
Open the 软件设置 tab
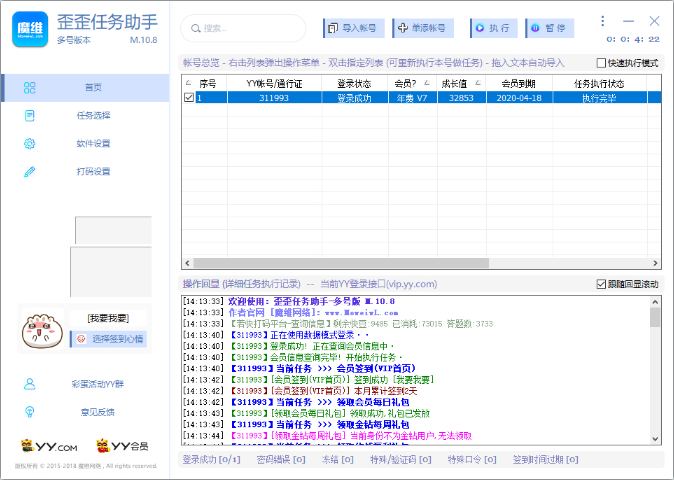click(85, 144)
